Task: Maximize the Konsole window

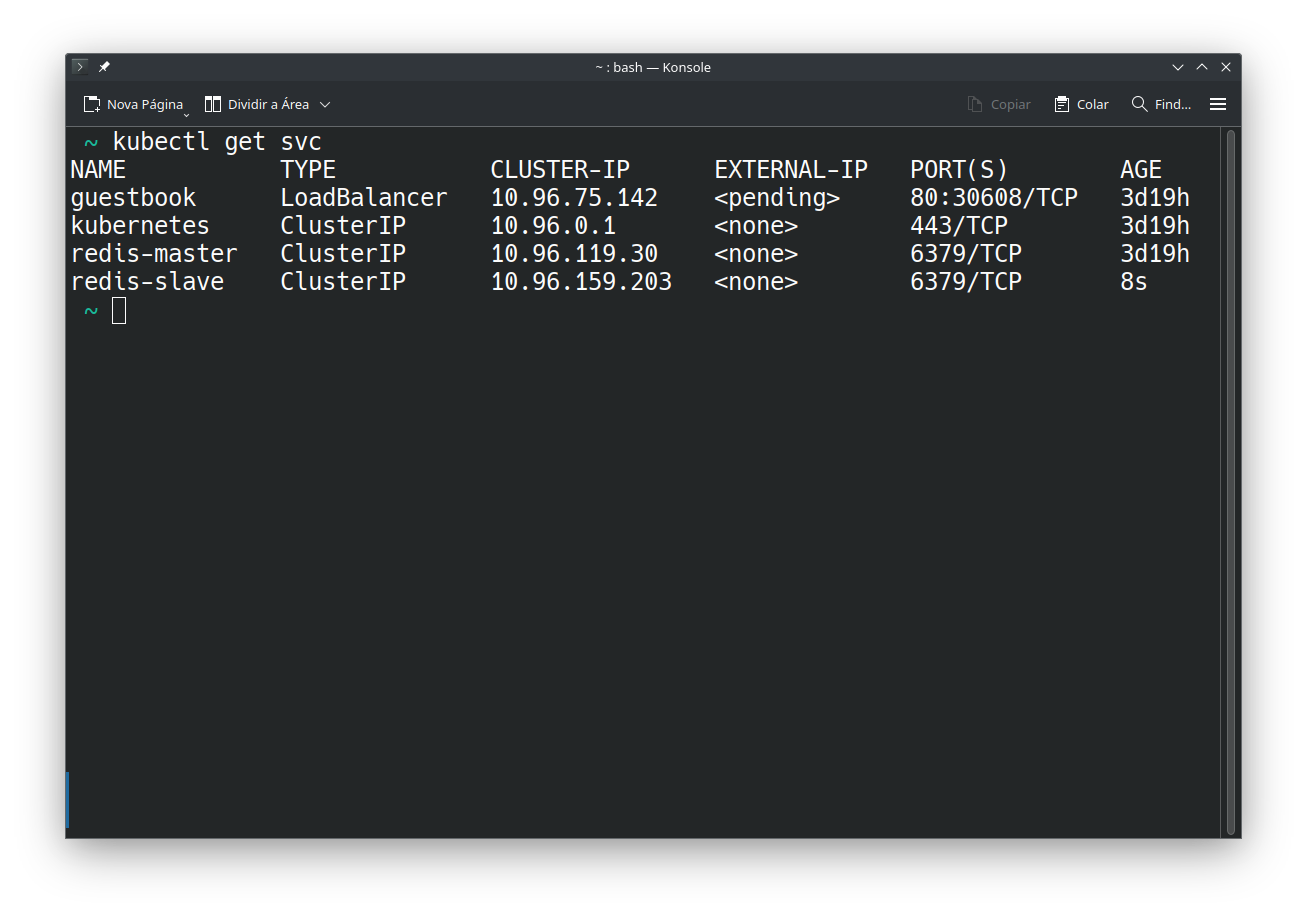Action: (1202, 67)
